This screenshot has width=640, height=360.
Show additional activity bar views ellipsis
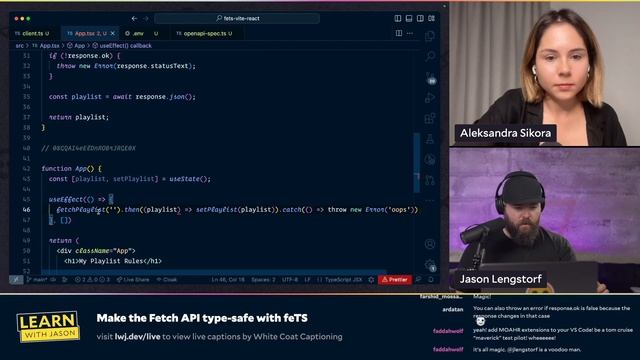(x=430, y=200)
